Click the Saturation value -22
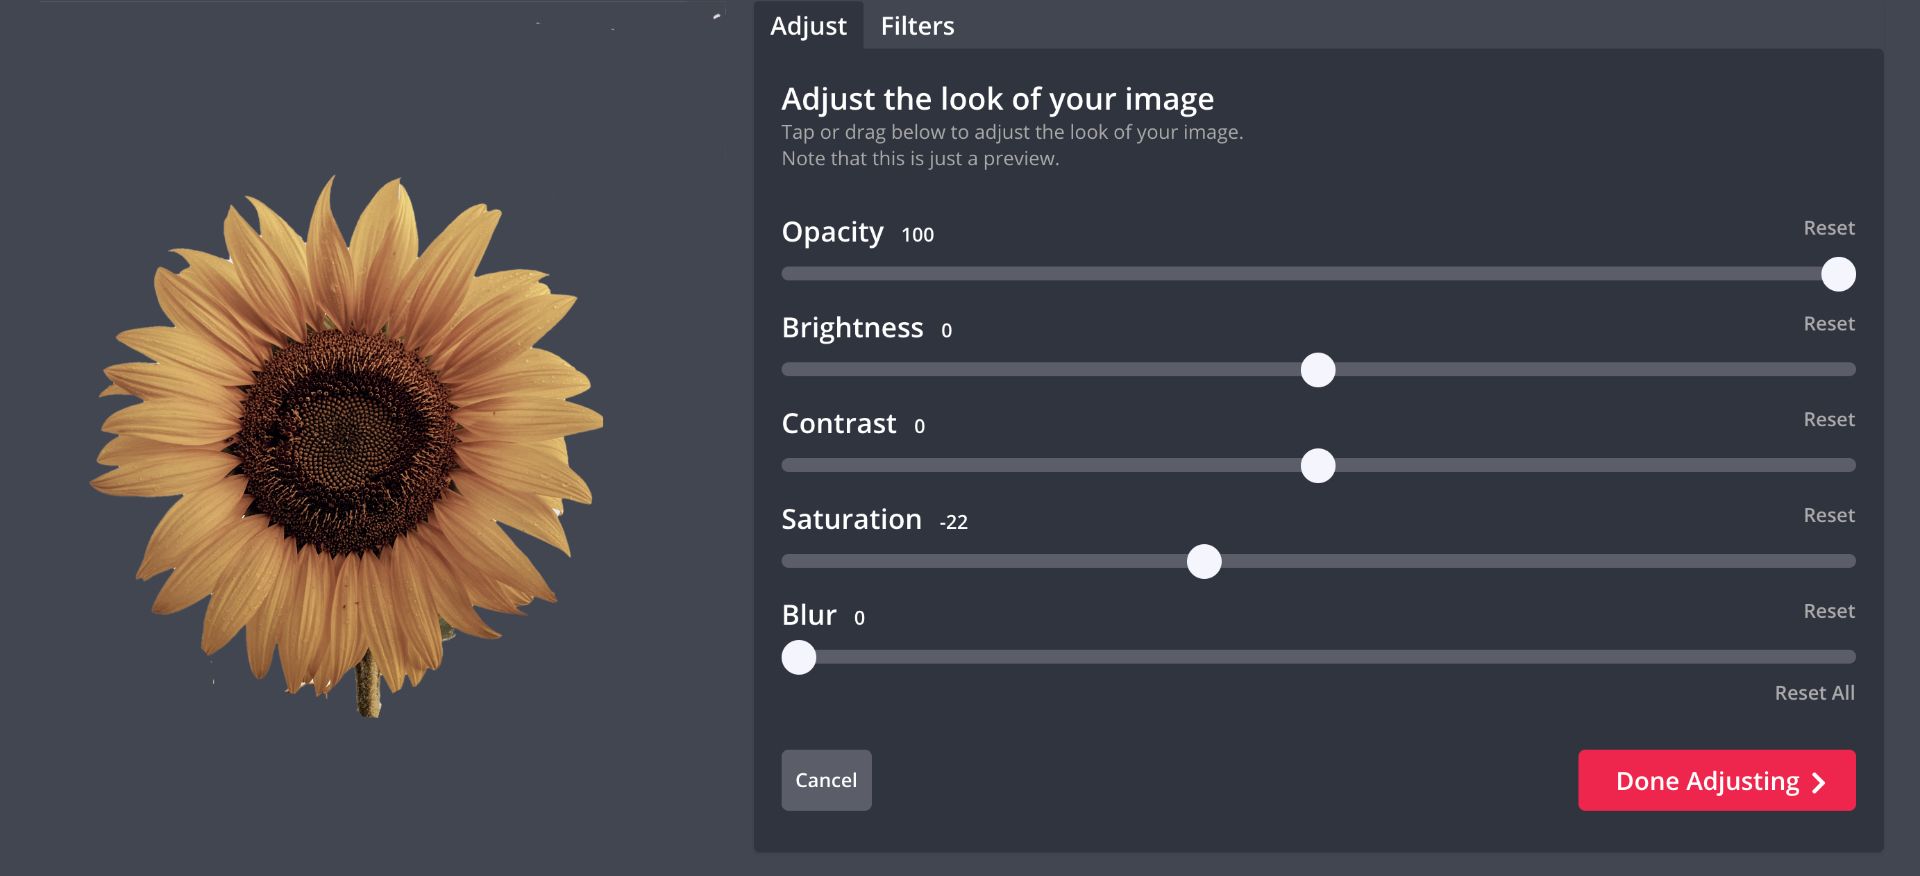Image resolution: width=1920 pixels, height=876 pixels. tap(953, 522)
